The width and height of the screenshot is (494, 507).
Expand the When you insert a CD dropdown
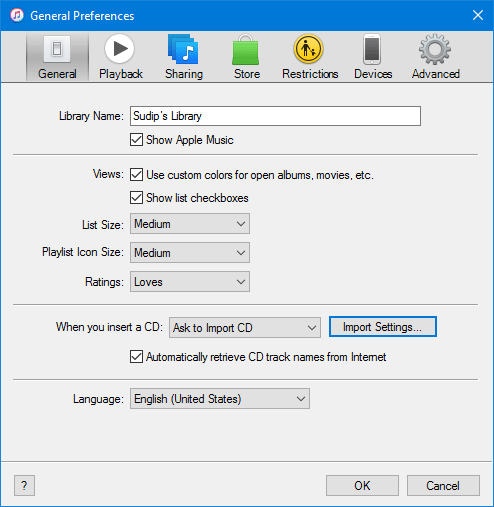[x=245, y=327]
